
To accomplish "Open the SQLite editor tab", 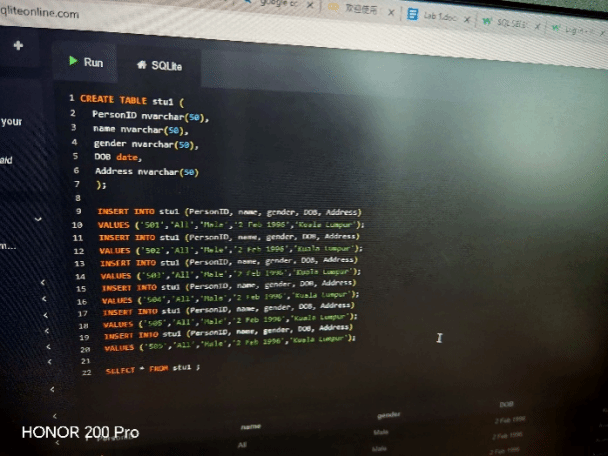I will coord(166,65).
